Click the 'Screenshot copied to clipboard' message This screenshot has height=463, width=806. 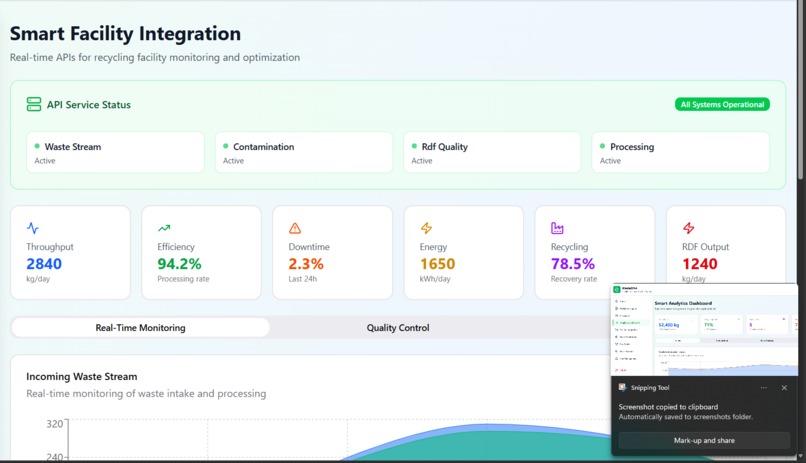(x=668, y=406)
